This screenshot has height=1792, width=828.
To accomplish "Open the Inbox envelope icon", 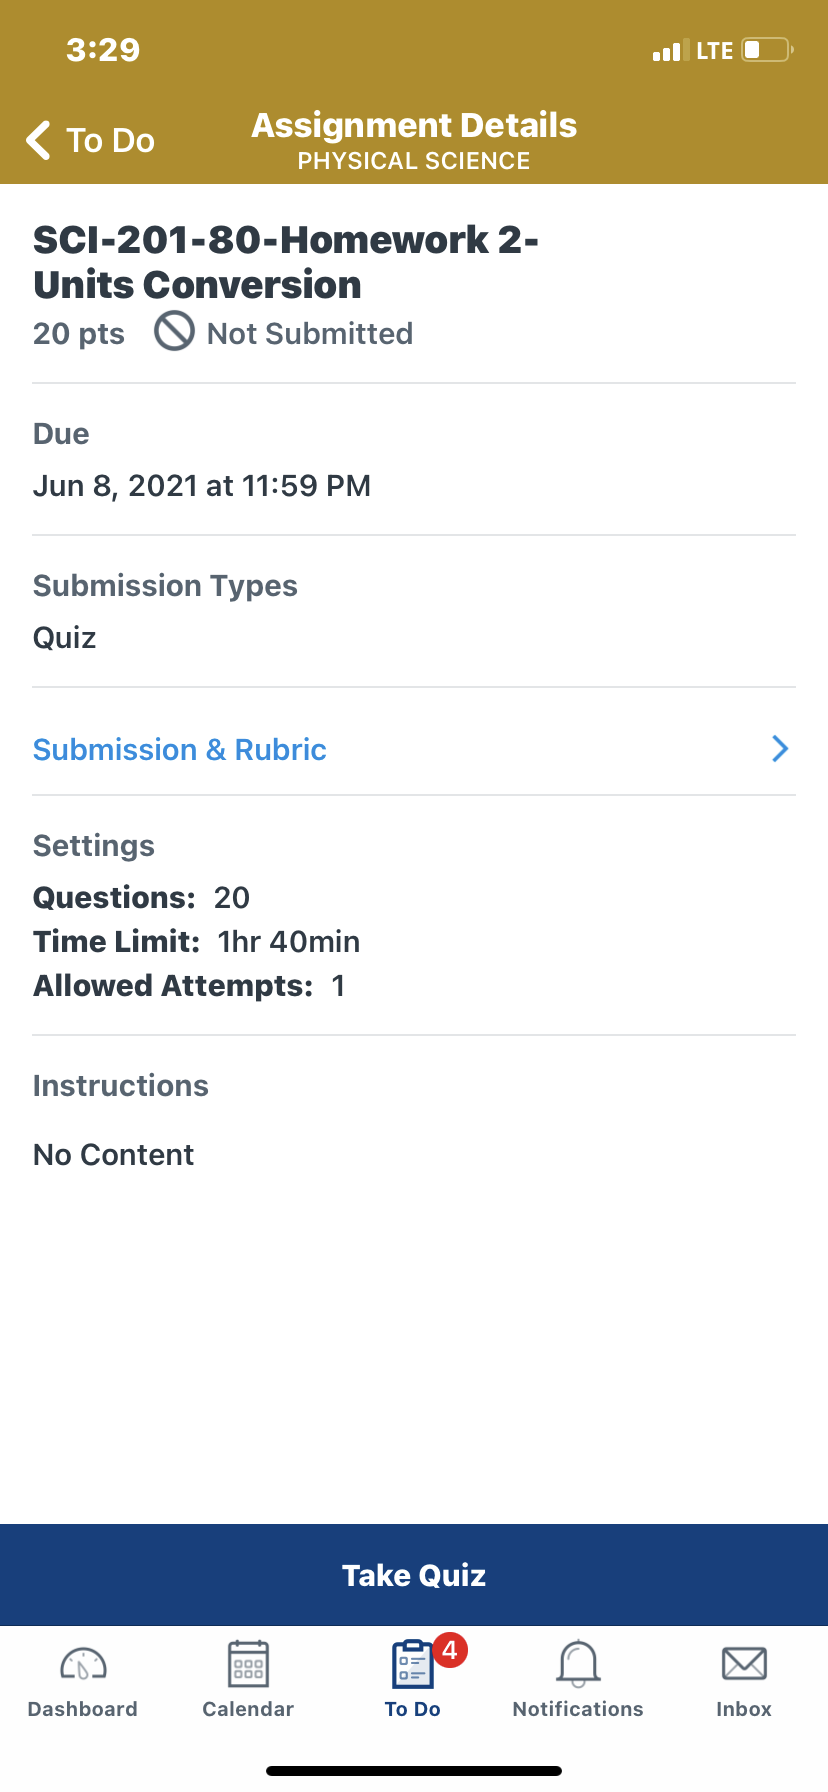I will [744, 1664].
